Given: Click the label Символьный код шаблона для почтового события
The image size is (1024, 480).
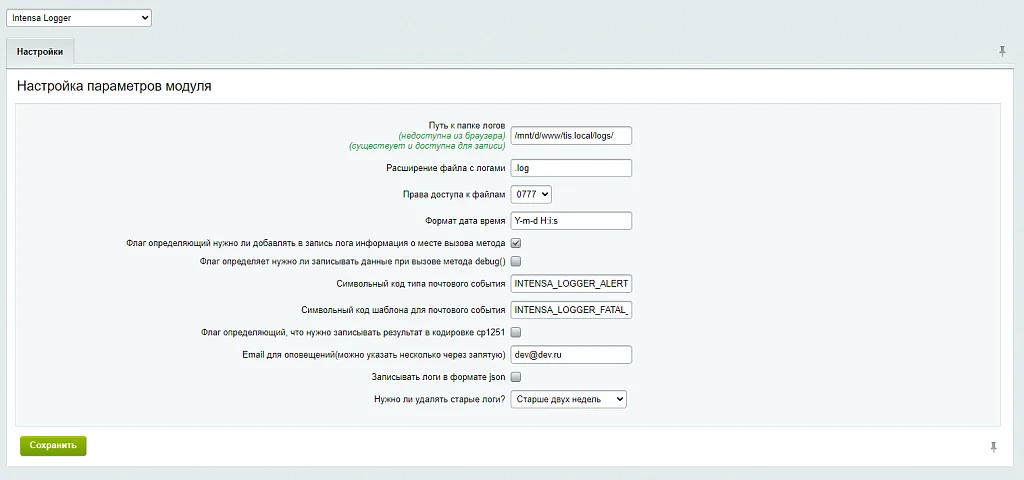Looking at the screenshot, I should (404, 310).
